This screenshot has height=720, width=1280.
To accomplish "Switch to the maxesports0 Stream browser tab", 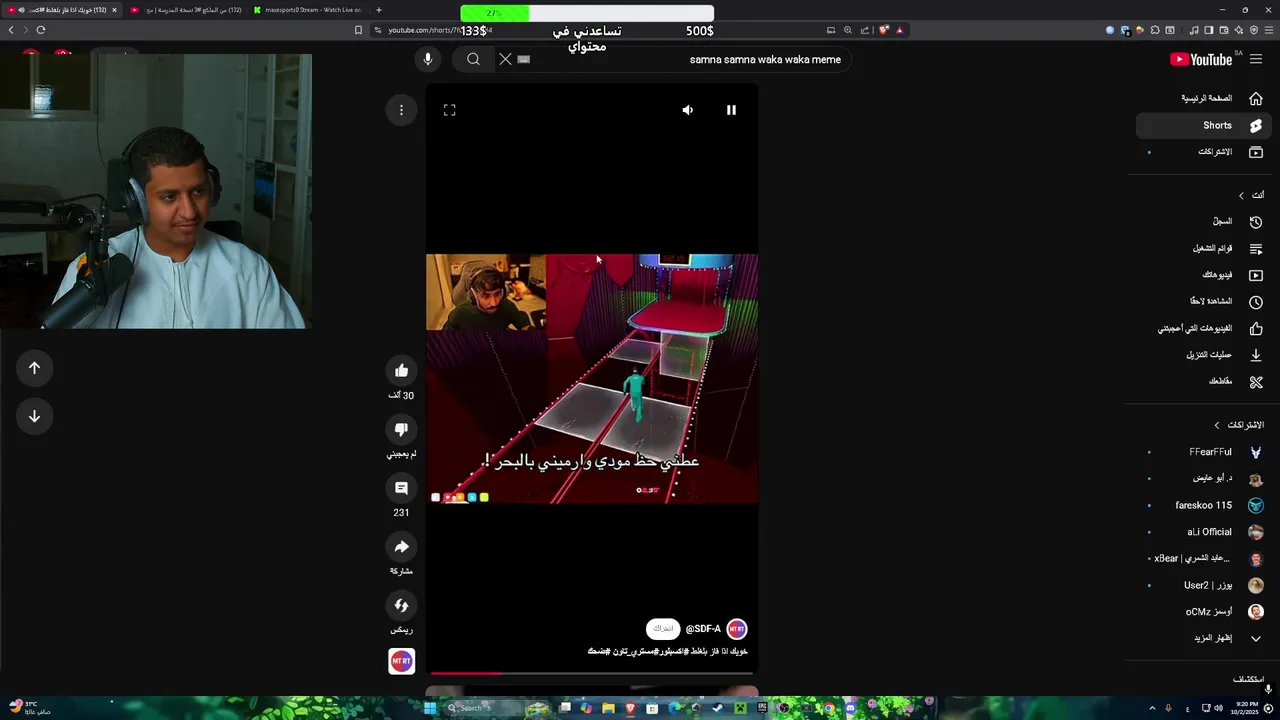I will 307,10.
